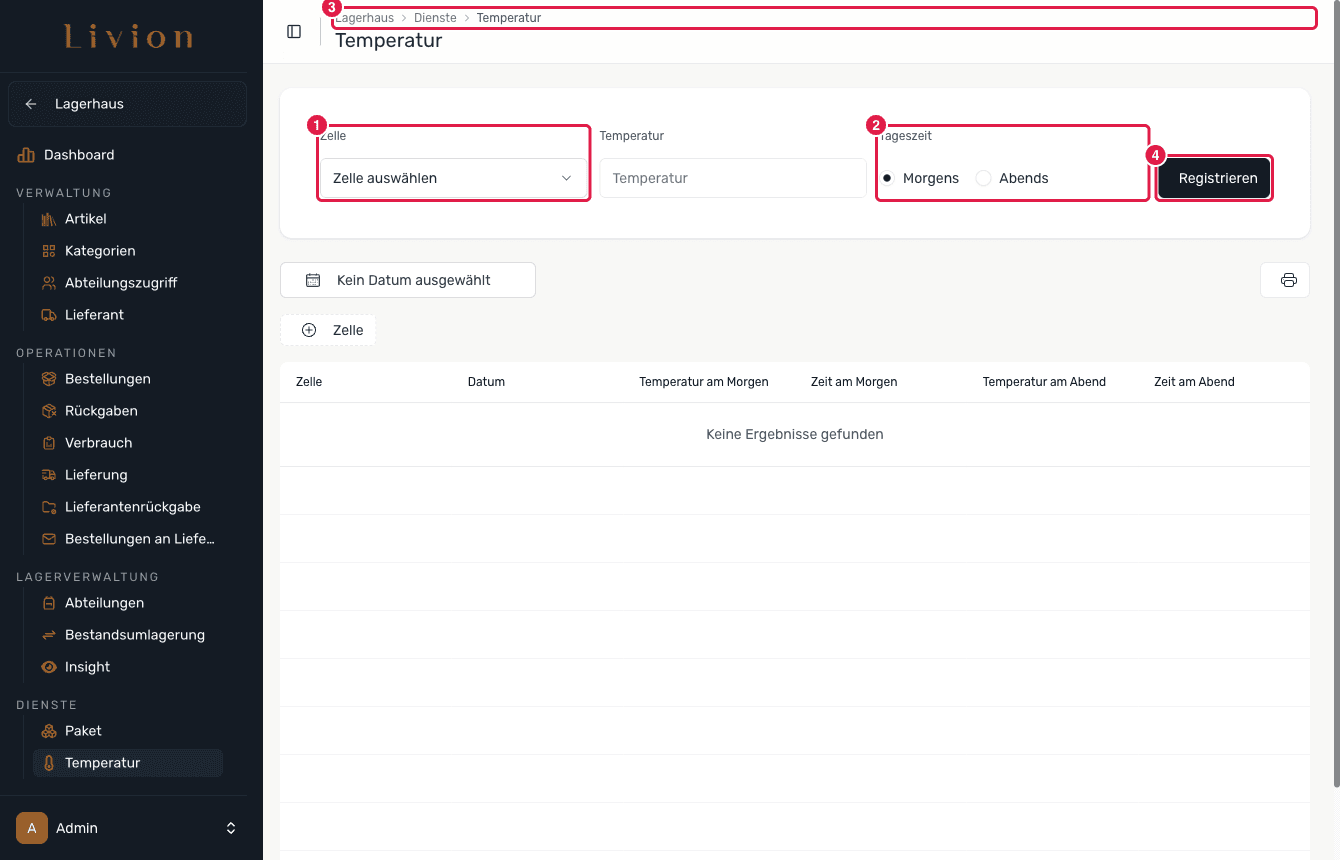The width and height of the screenshot is (1340, 860).
Task: Toggle the sidebar panel icon
Action: tap(294, 31)
